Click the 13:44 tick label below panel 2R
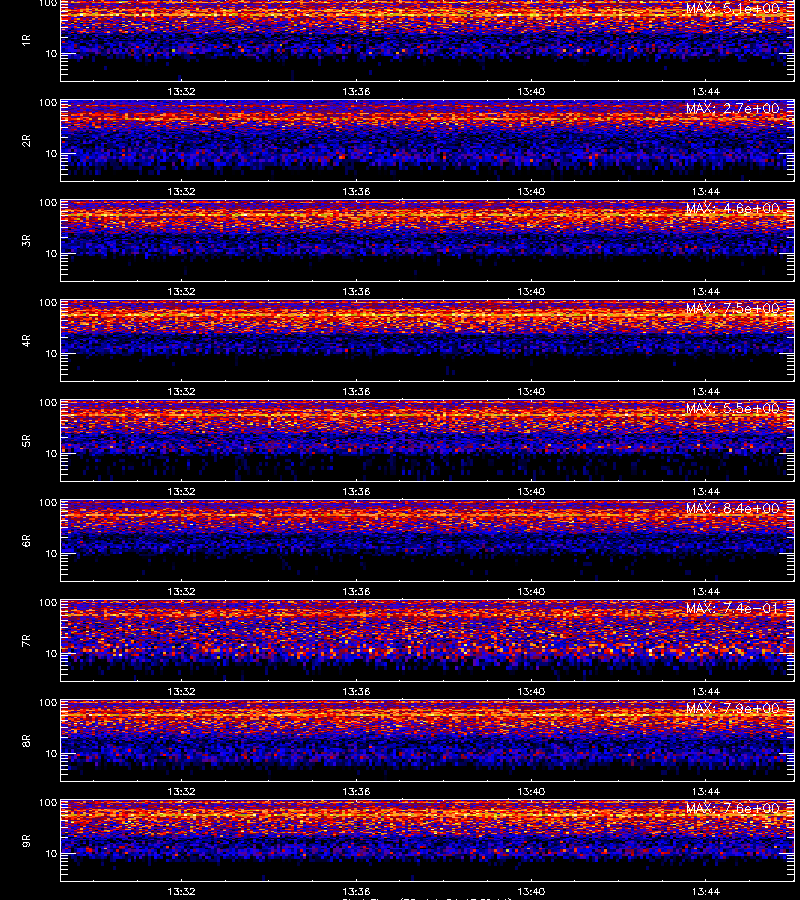Image resolution: width=800 pixels, height=900 pixels. pyautogui.click(x=706, y=191)
